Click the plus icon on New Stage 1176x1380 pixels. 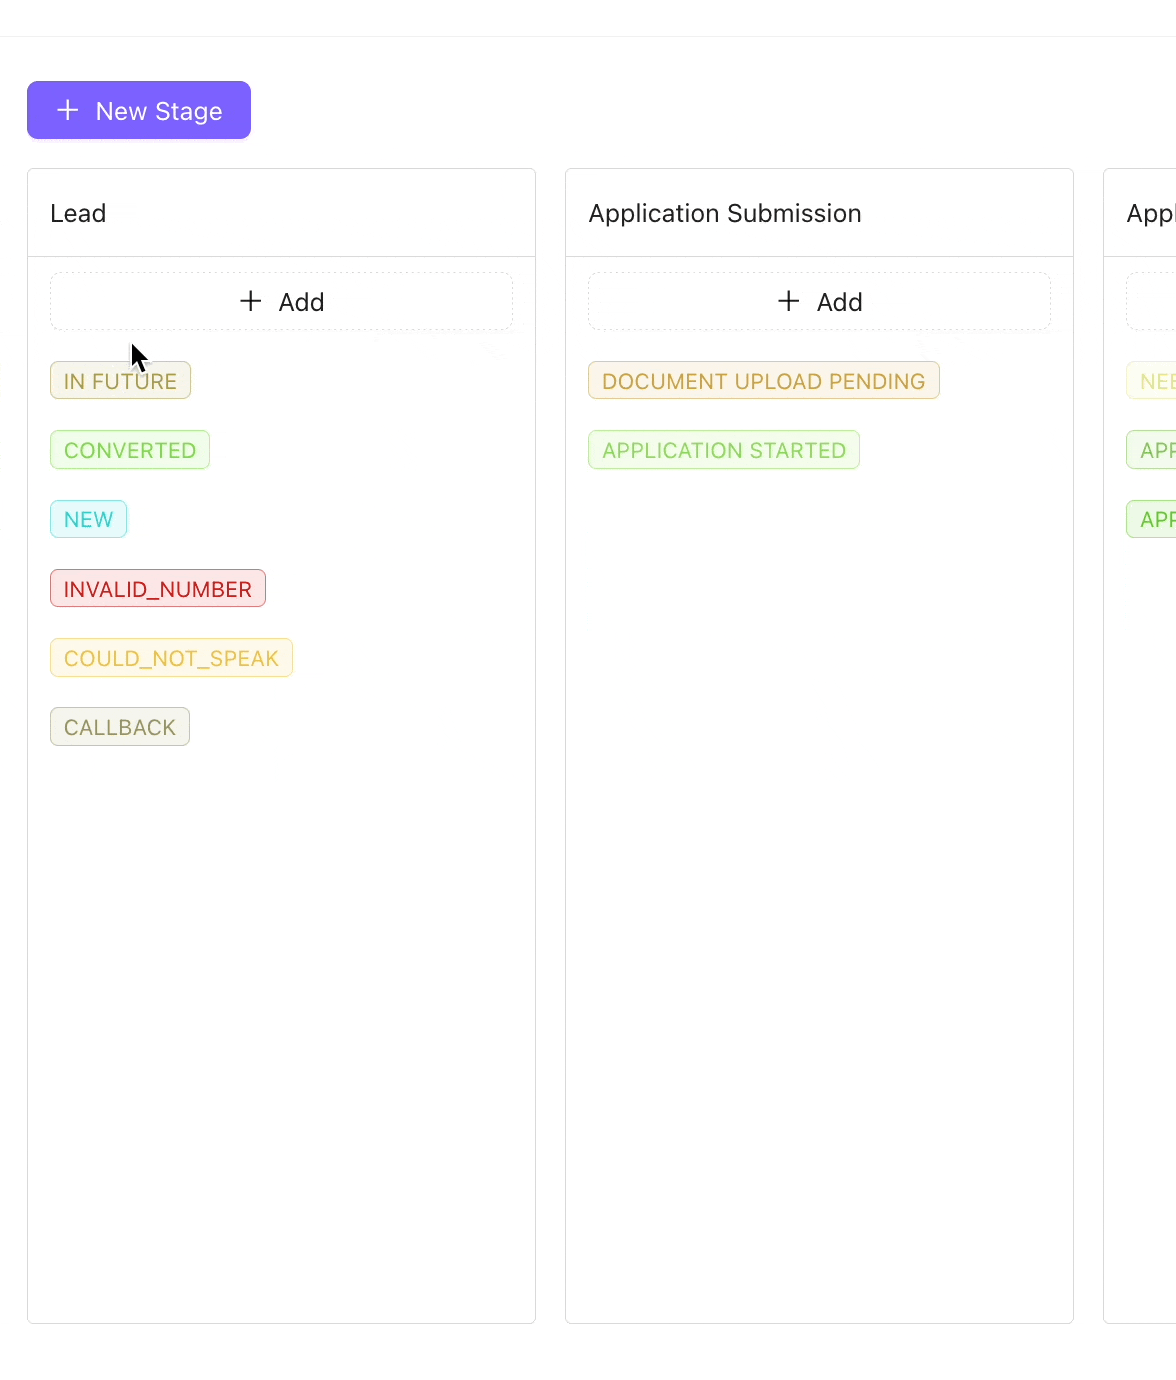point(68,110)
